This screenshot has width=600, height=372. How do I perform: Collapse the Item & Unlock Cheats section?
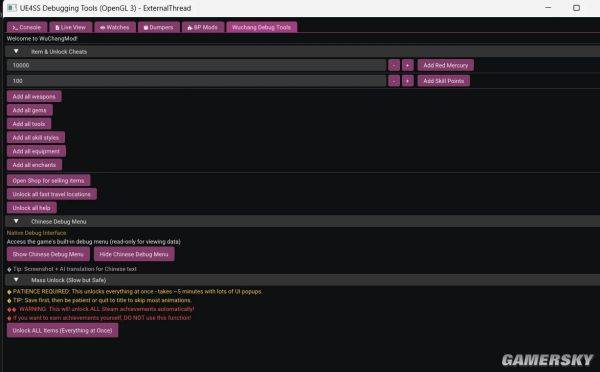coord(16,52)
